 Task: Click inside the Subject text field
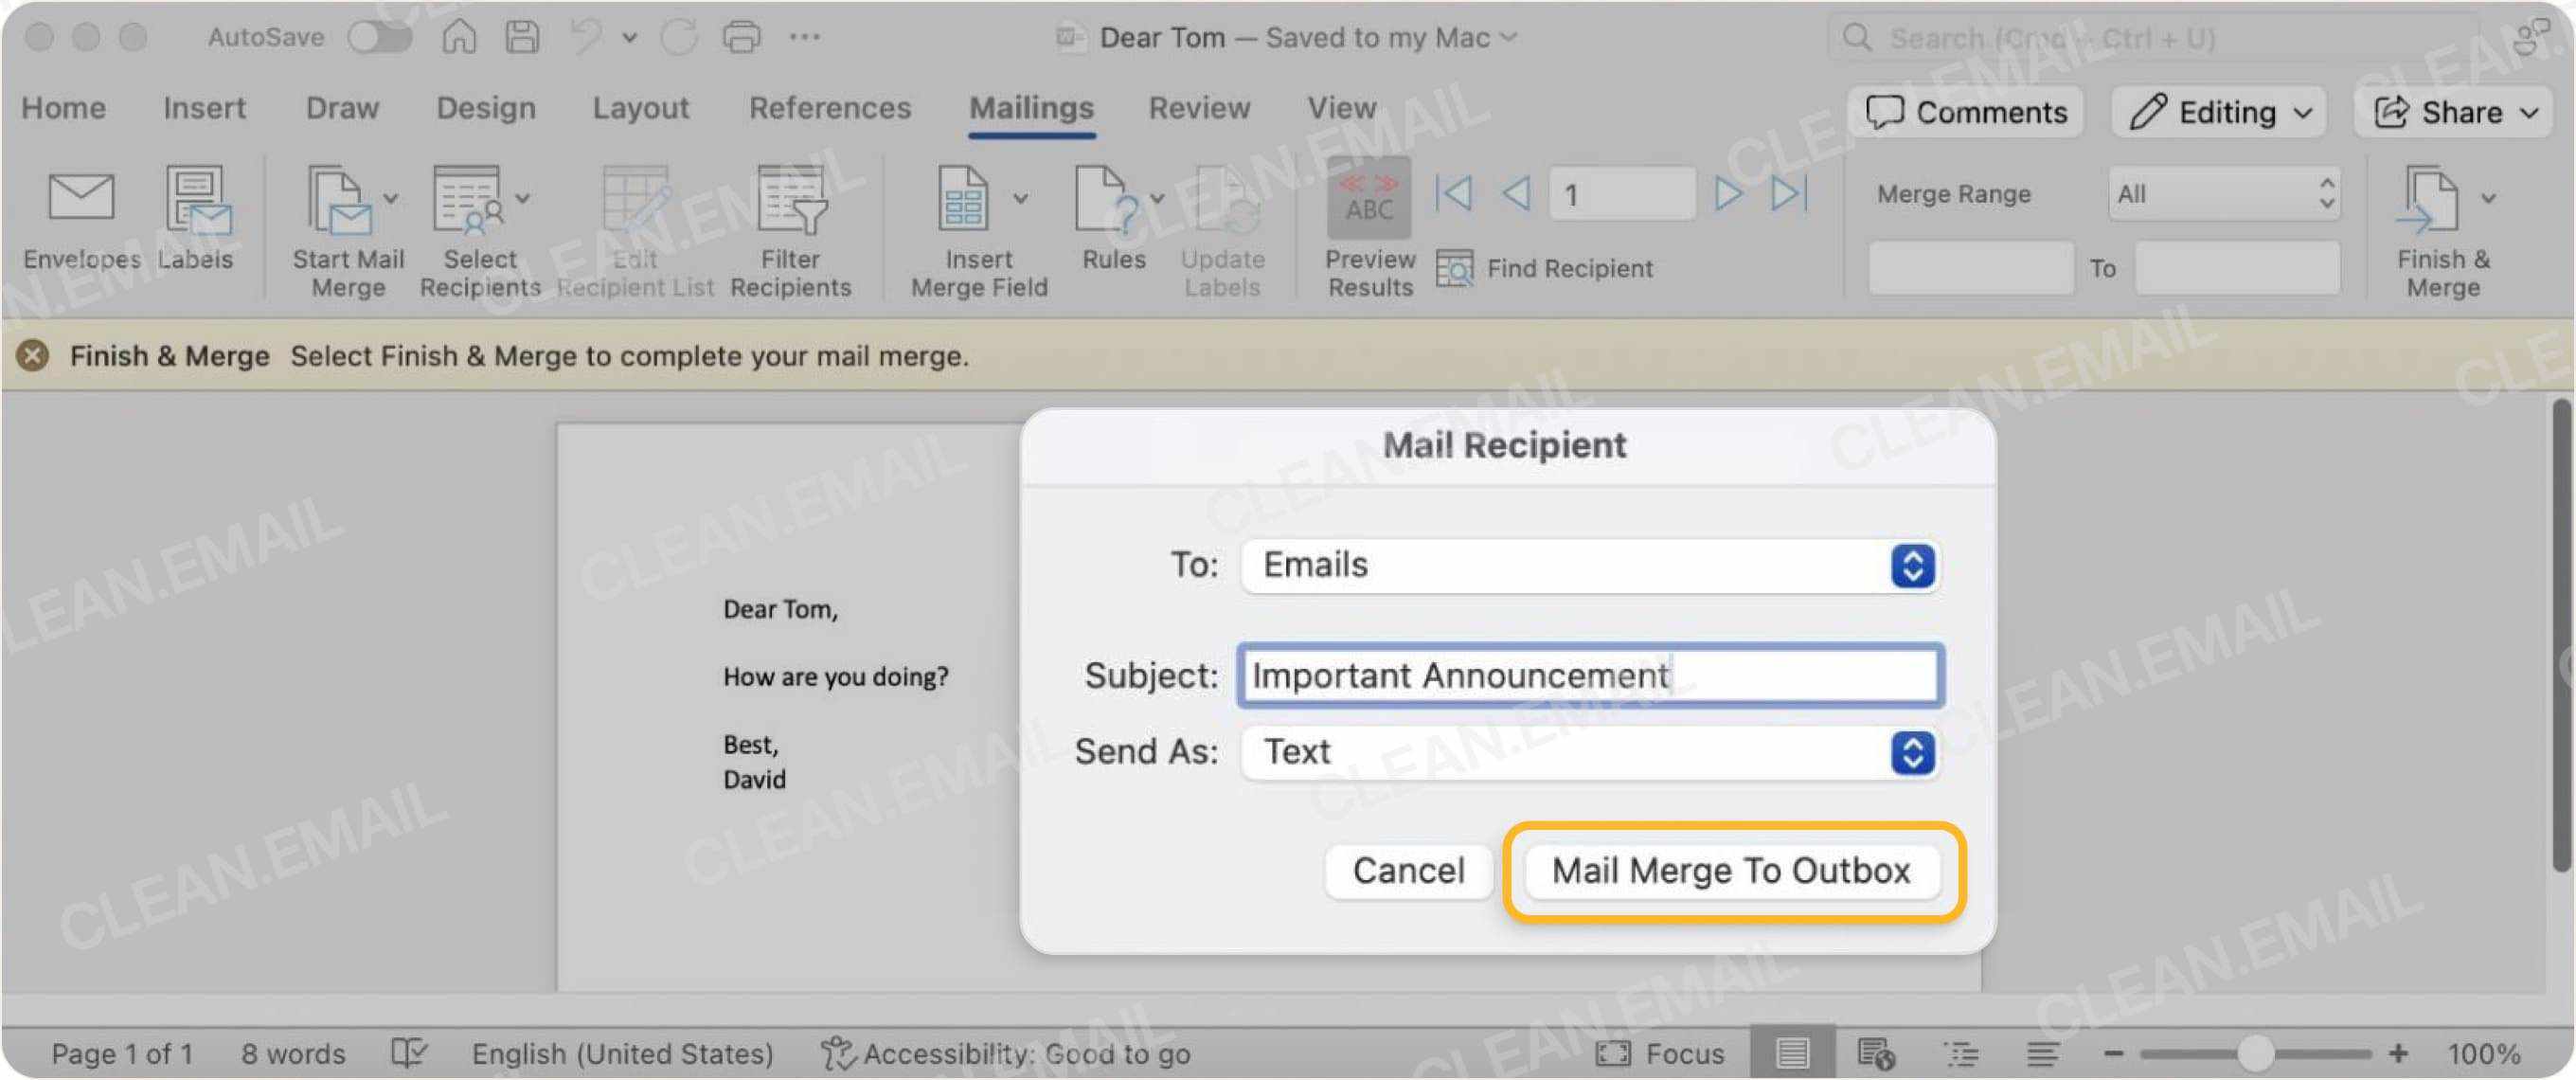click(1590, 675)
